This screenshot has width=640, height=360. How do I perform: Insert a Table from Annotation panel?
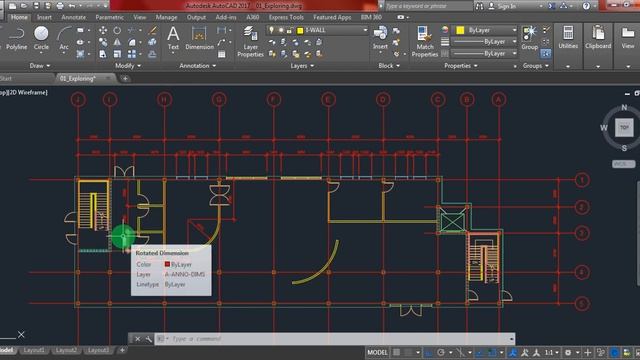click(x=222, y=54)
